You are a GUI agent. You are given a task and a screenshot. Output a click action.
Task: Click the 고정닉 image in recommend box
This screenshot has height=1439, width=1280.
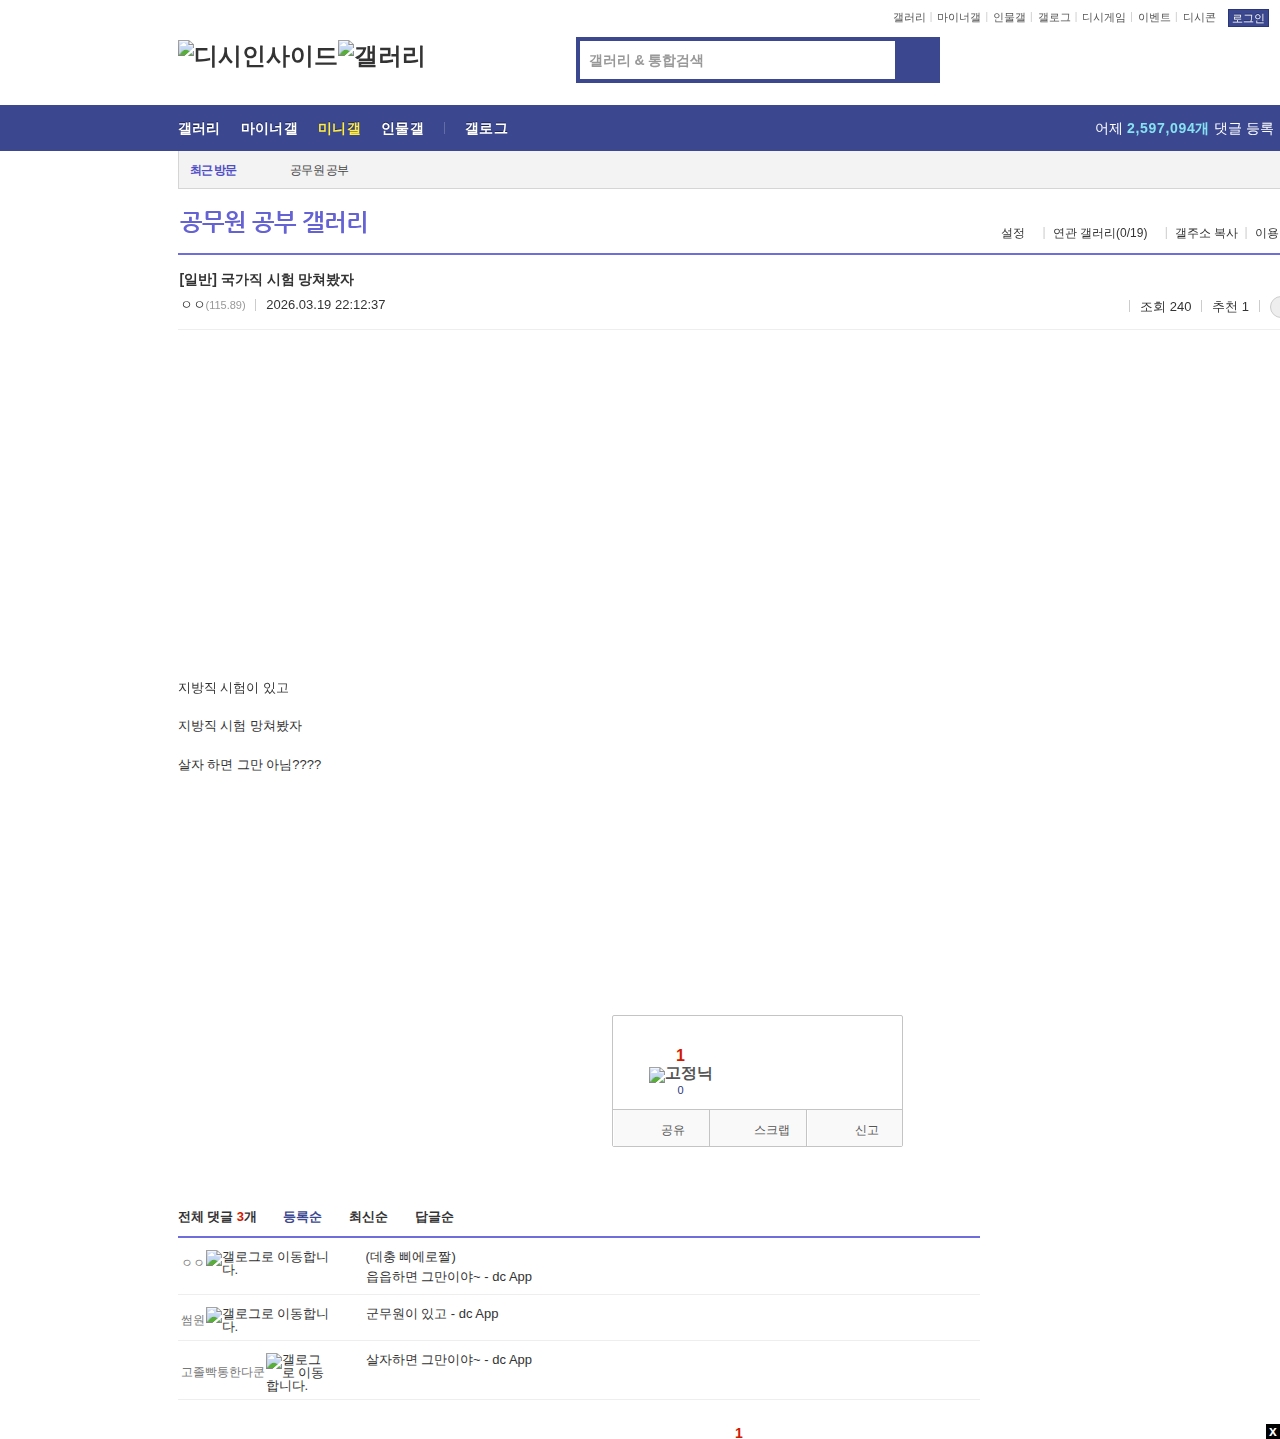coord(680,1074)
